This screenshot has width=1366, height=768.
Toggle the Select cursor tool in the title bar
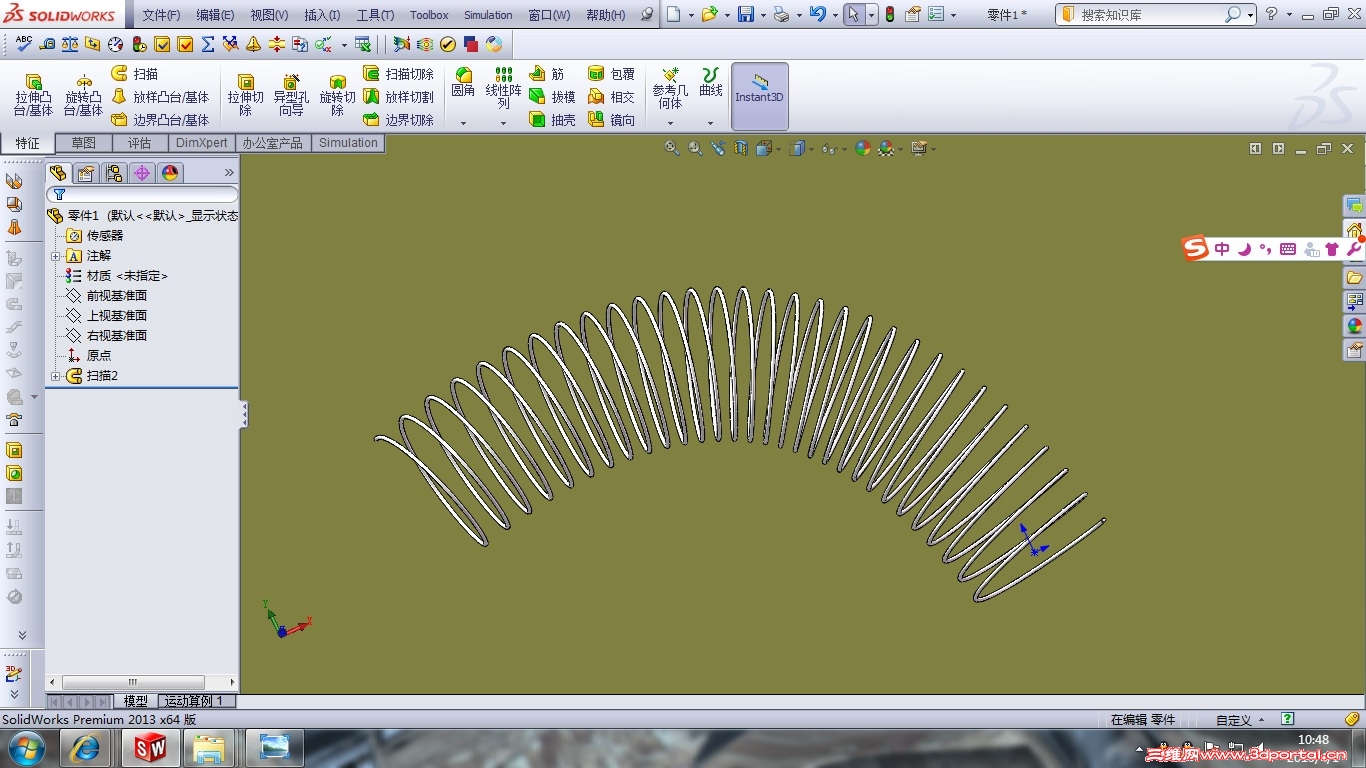pos(853,15)
